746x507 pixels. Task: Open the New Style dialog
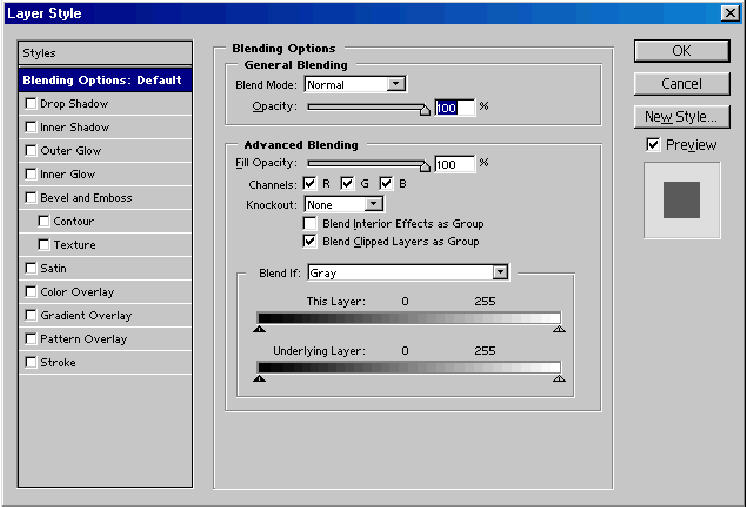682,117
